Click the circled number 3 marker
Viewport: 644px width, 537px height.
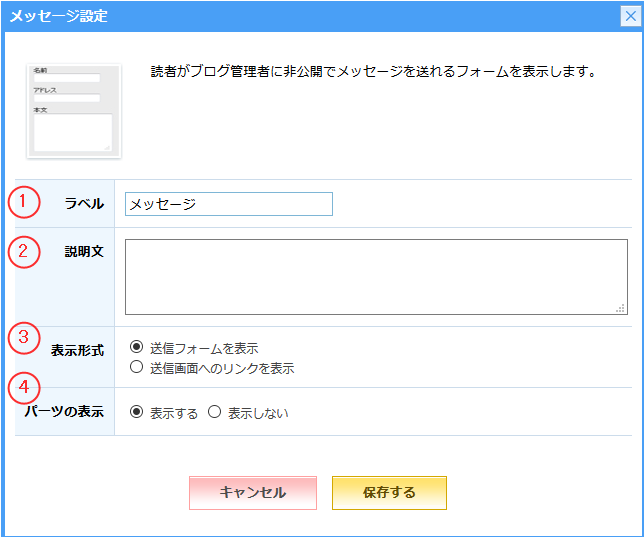[x=23, y=337]
